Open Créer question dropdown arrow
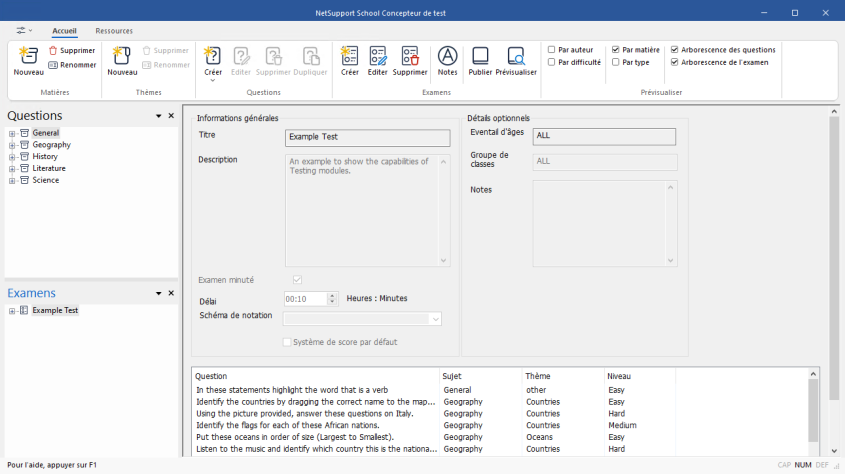 click(212, 80)
